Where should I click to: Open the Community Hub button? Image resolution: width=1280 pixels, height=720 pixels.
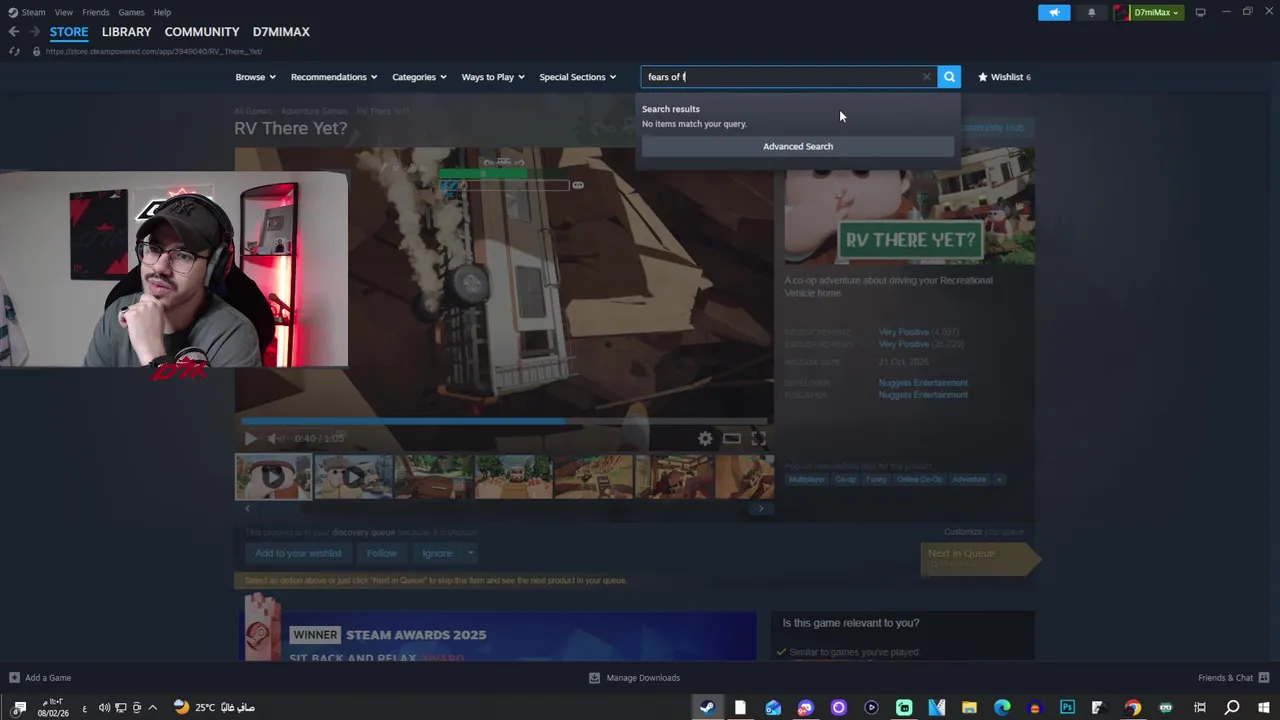991,127
